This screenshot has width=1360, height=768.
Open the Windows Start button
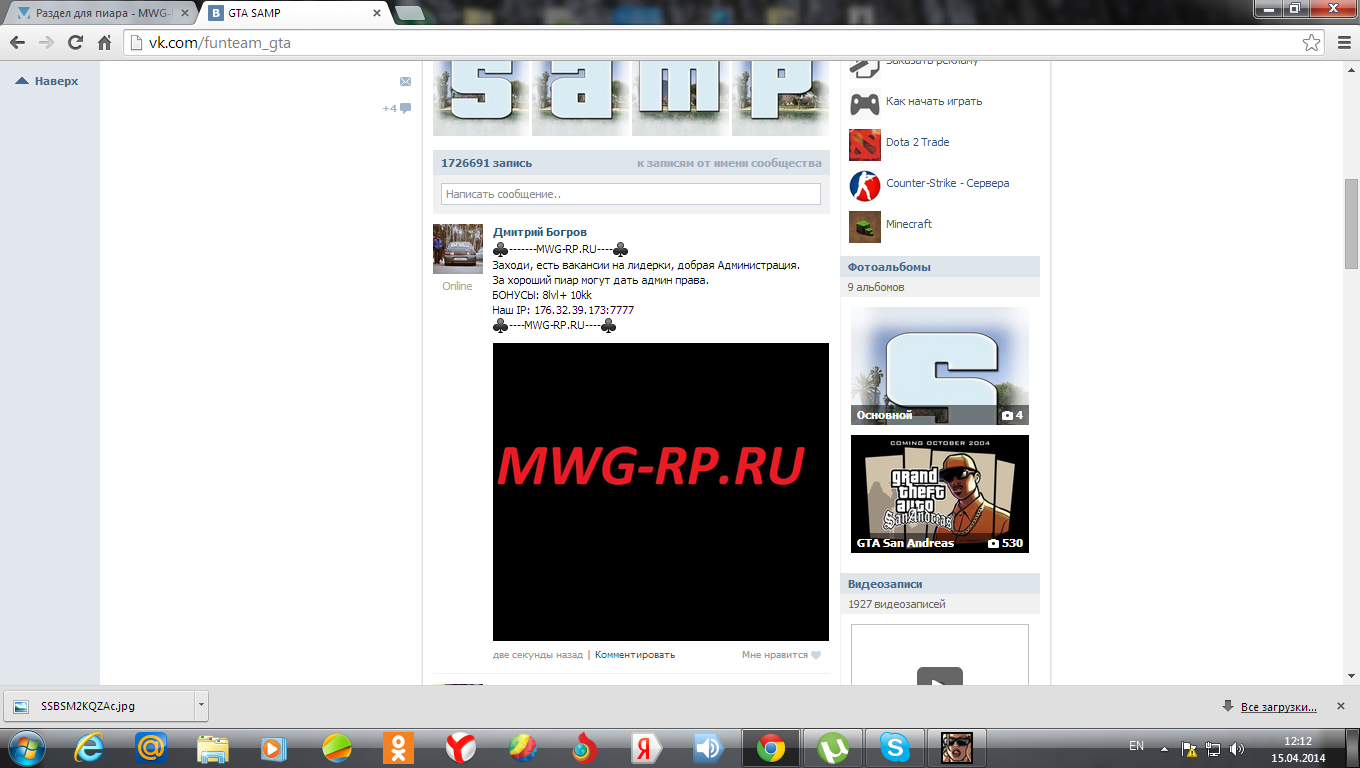pos(26,748)
